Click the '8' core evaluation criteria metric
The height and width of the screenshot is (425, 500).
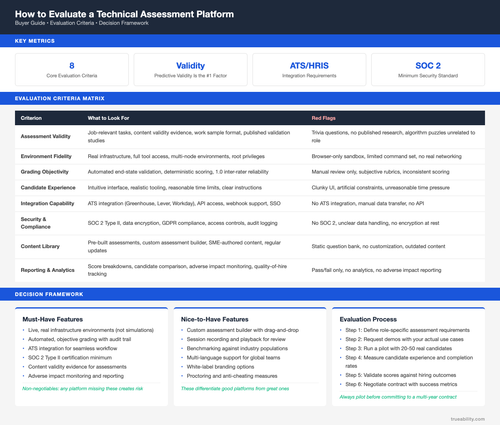(x=72, y=65)
